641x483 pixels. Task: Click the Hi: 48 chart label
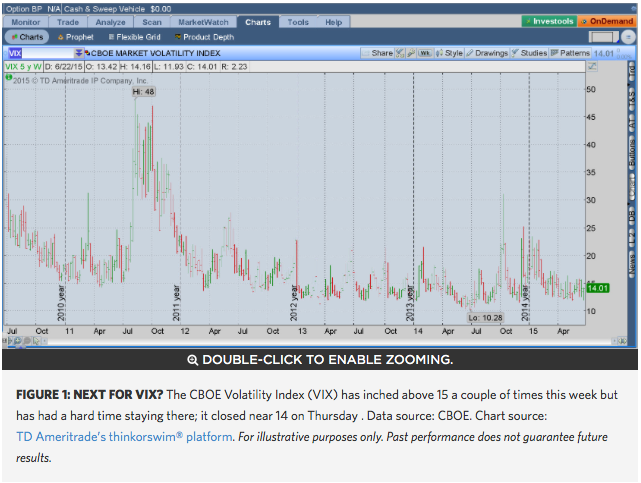[143, 92]
